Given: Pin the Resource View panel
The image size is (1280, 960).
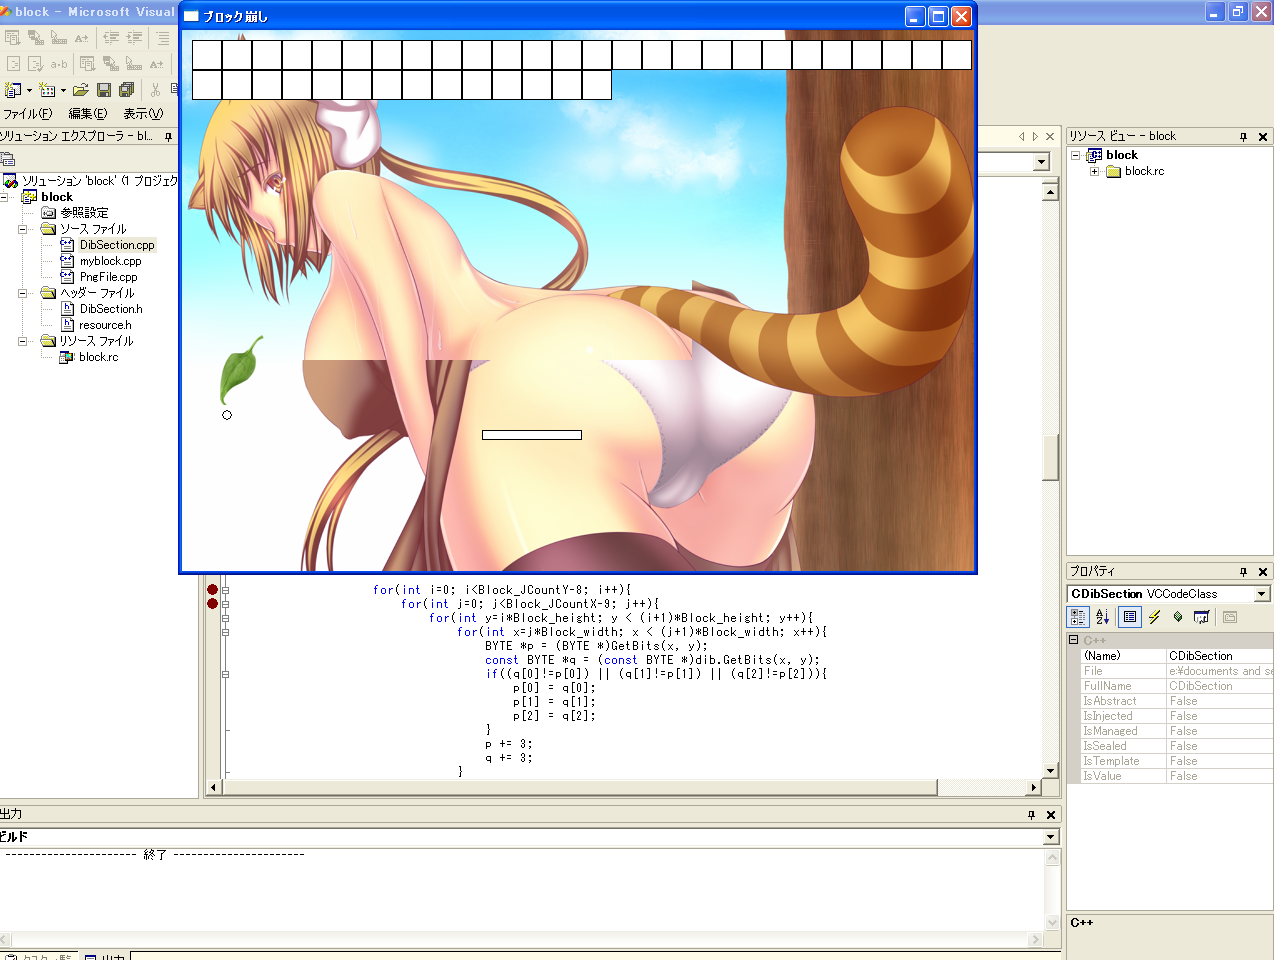Looking at the screenshot, I should 1244,137.
